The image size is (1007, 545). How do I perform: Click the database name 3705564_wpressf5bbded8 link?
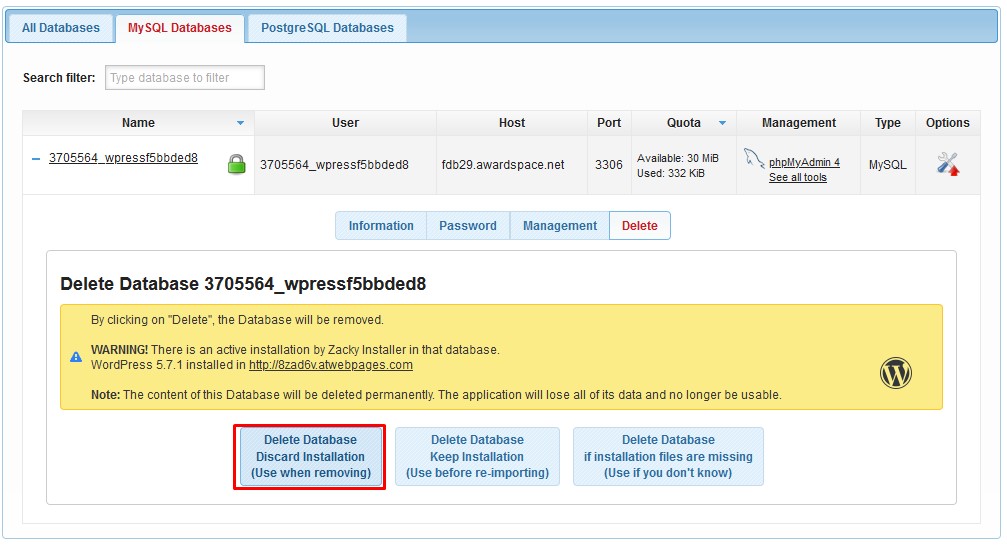tap(123, 158)
